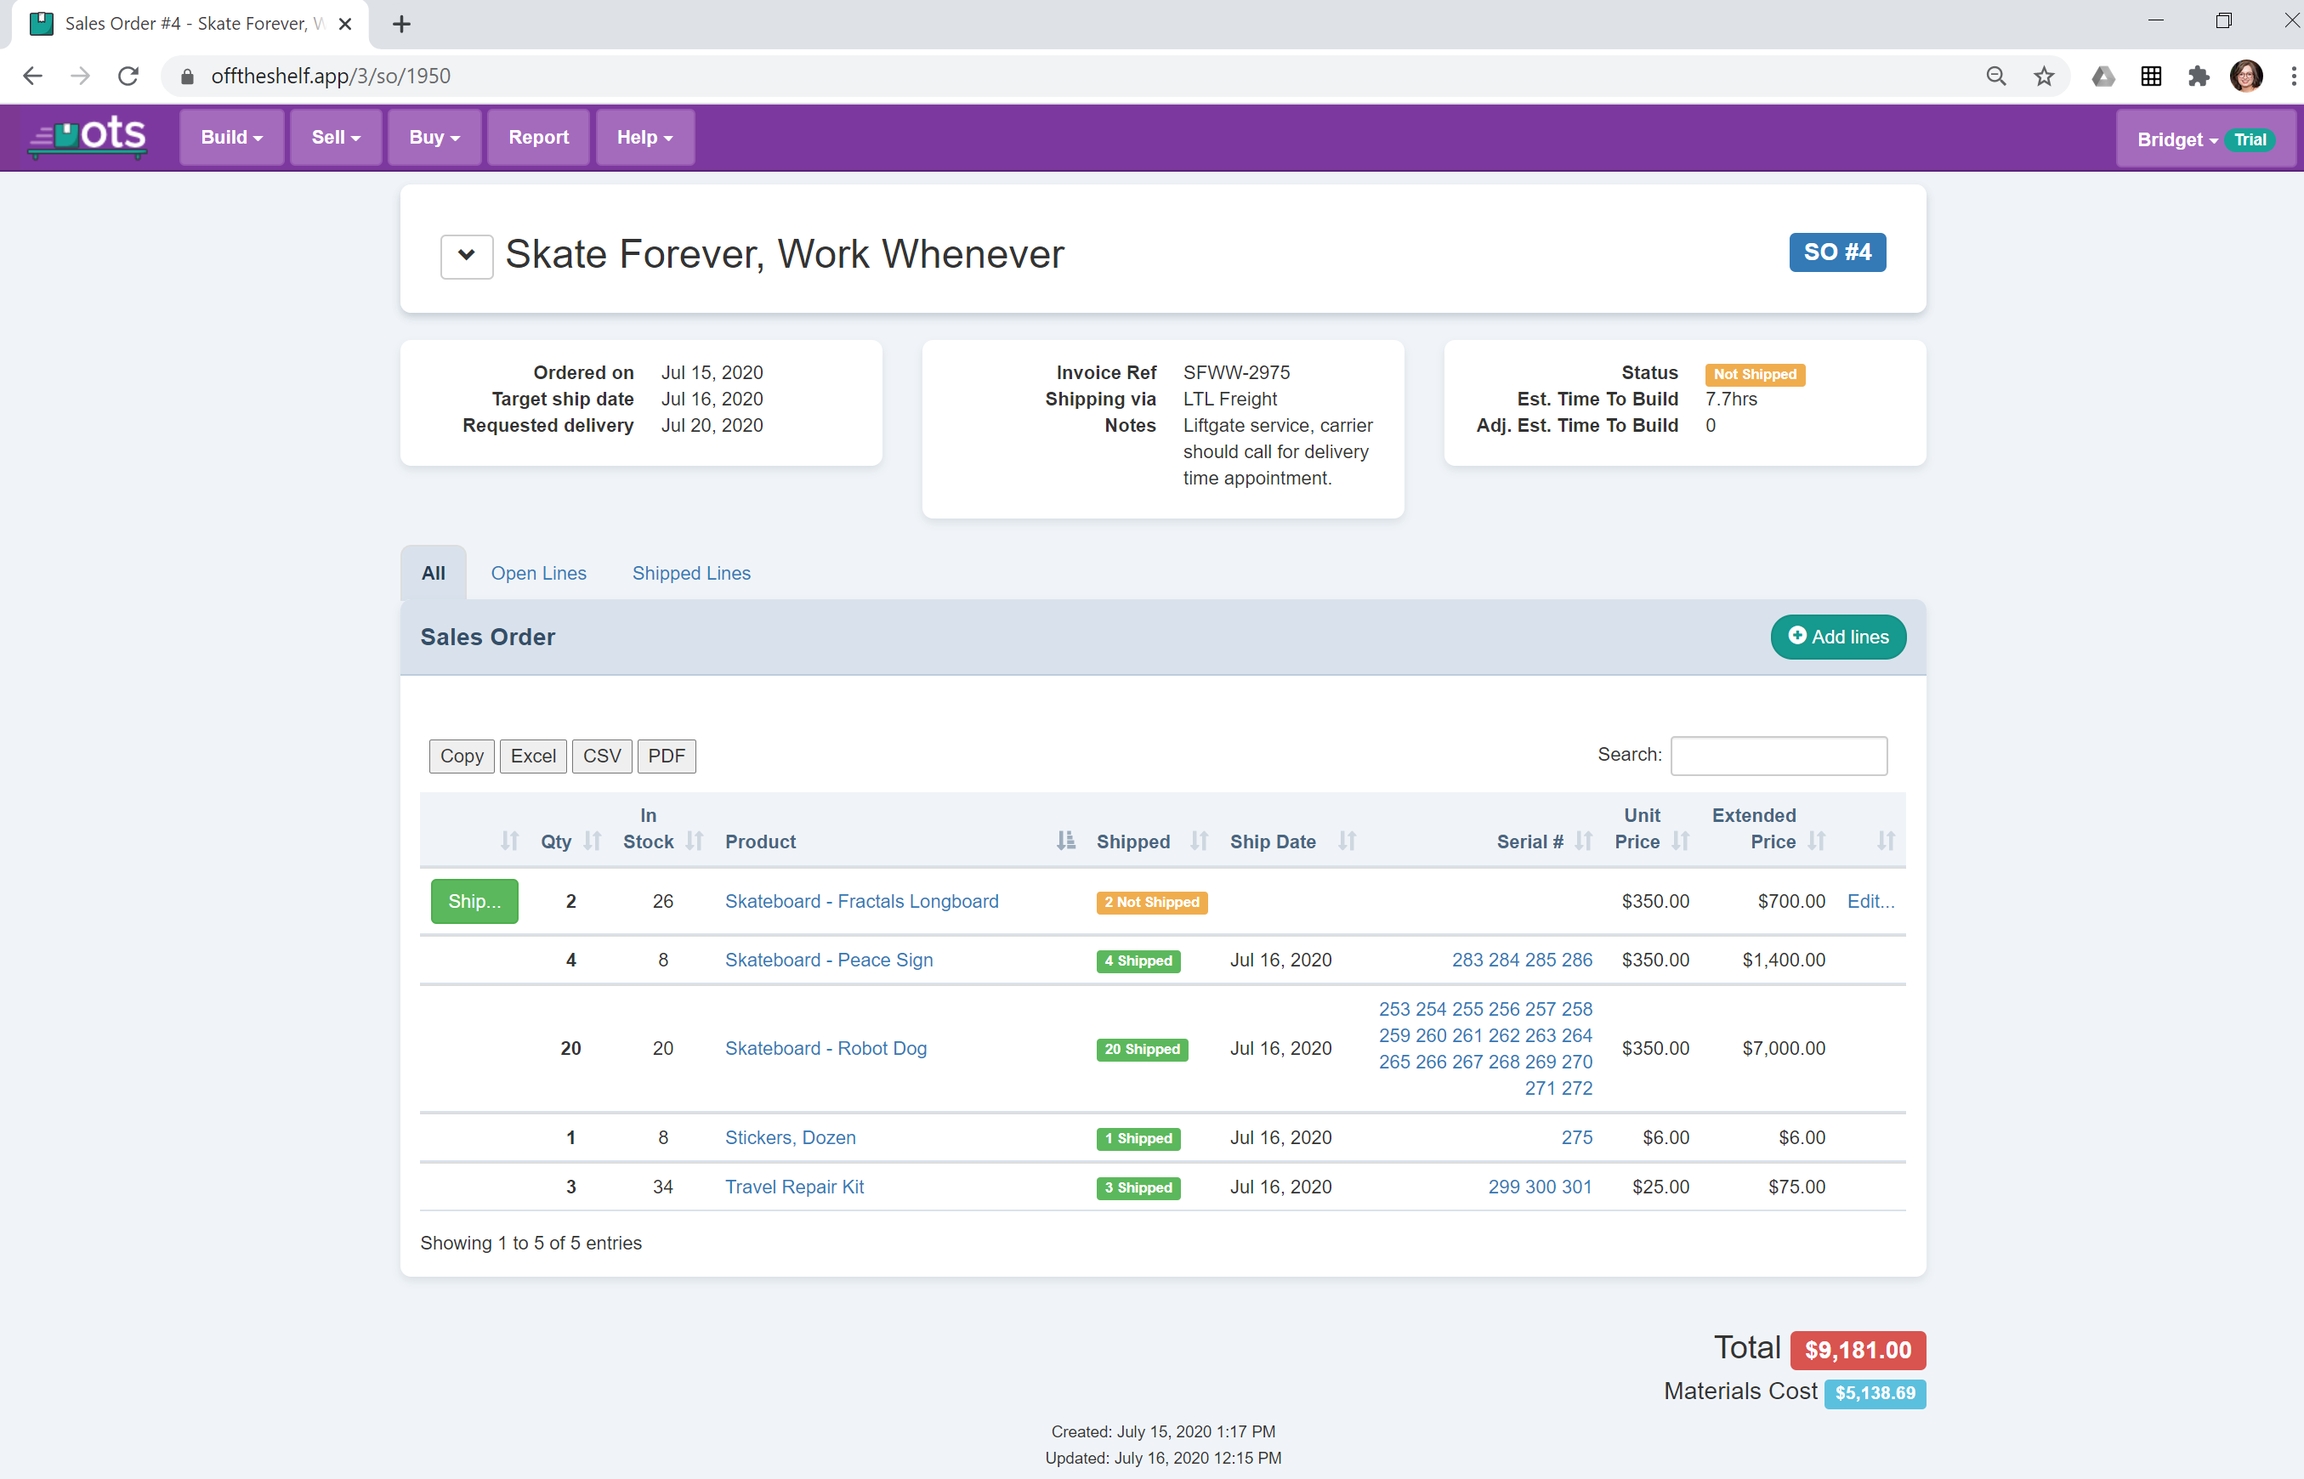
Task: Open the Skateboard - Robot Dog product link
Action: (825, 1048)
